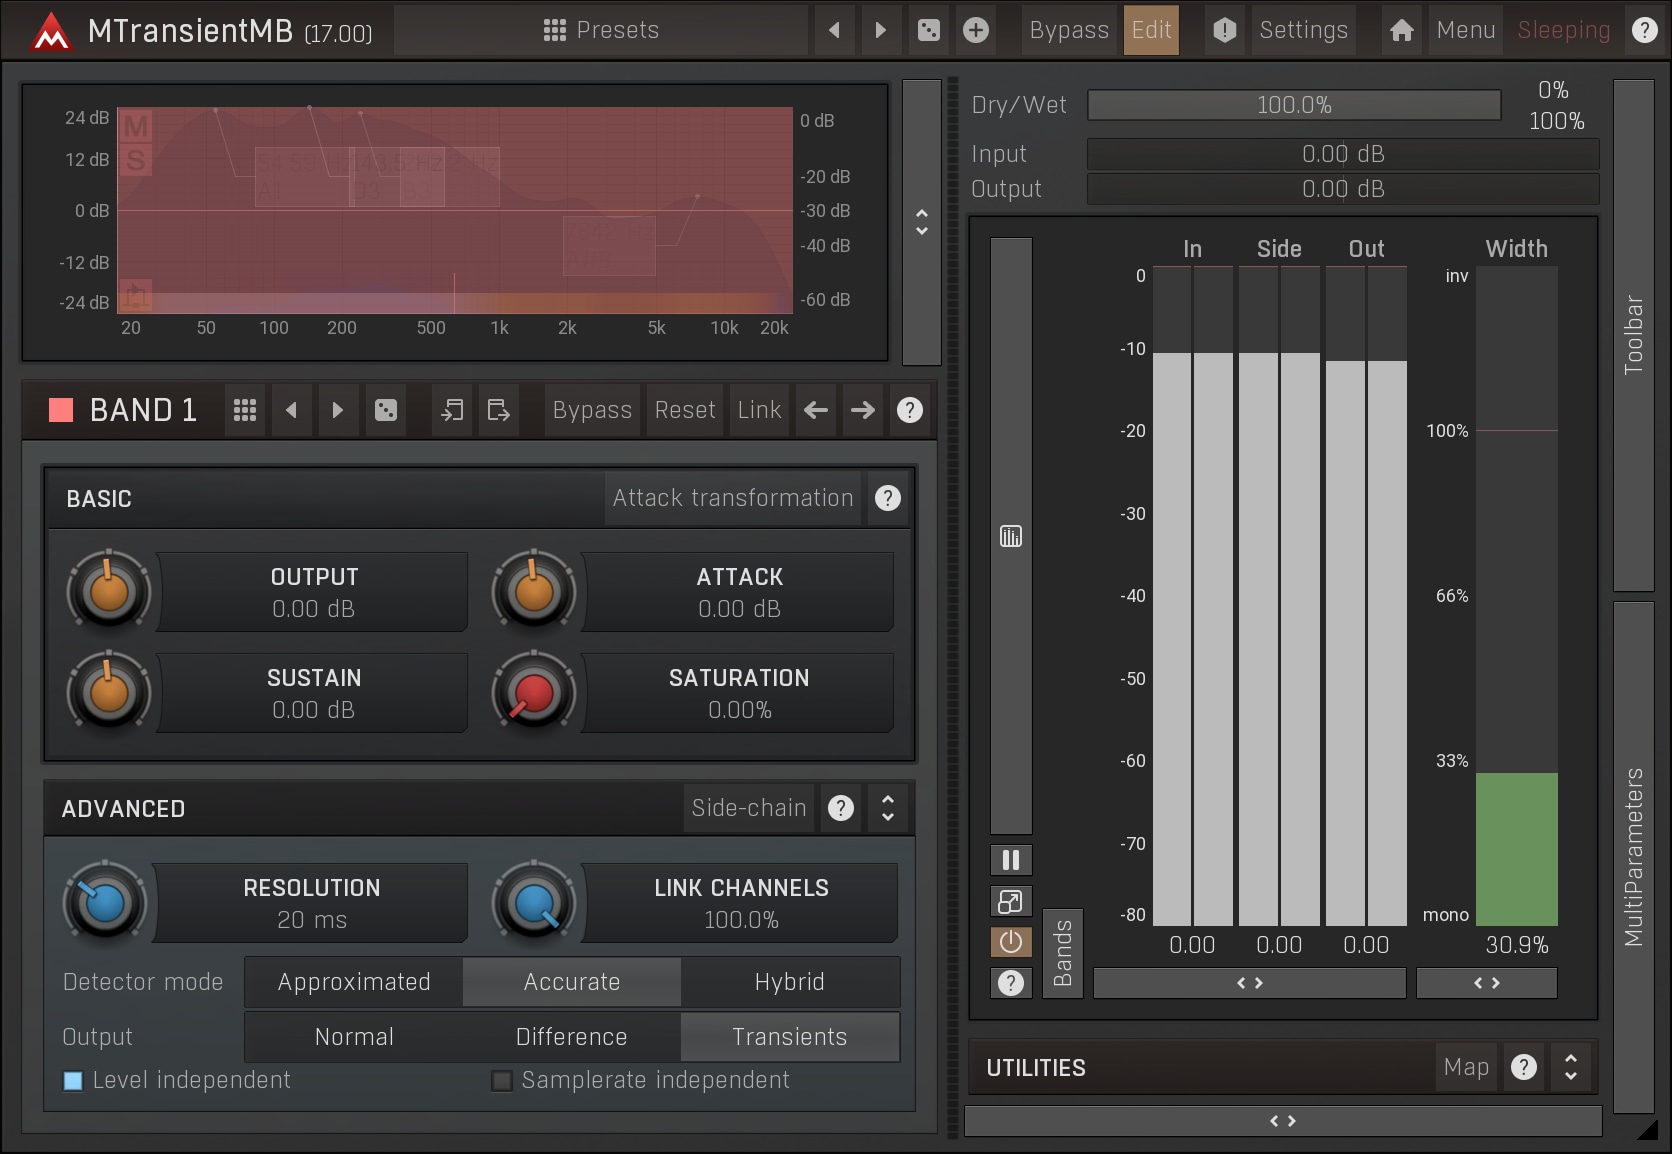Click the add preset plus icon
Image resolution: width=1672 pixels, height=1154 pixels.
[x=976, y=30]
